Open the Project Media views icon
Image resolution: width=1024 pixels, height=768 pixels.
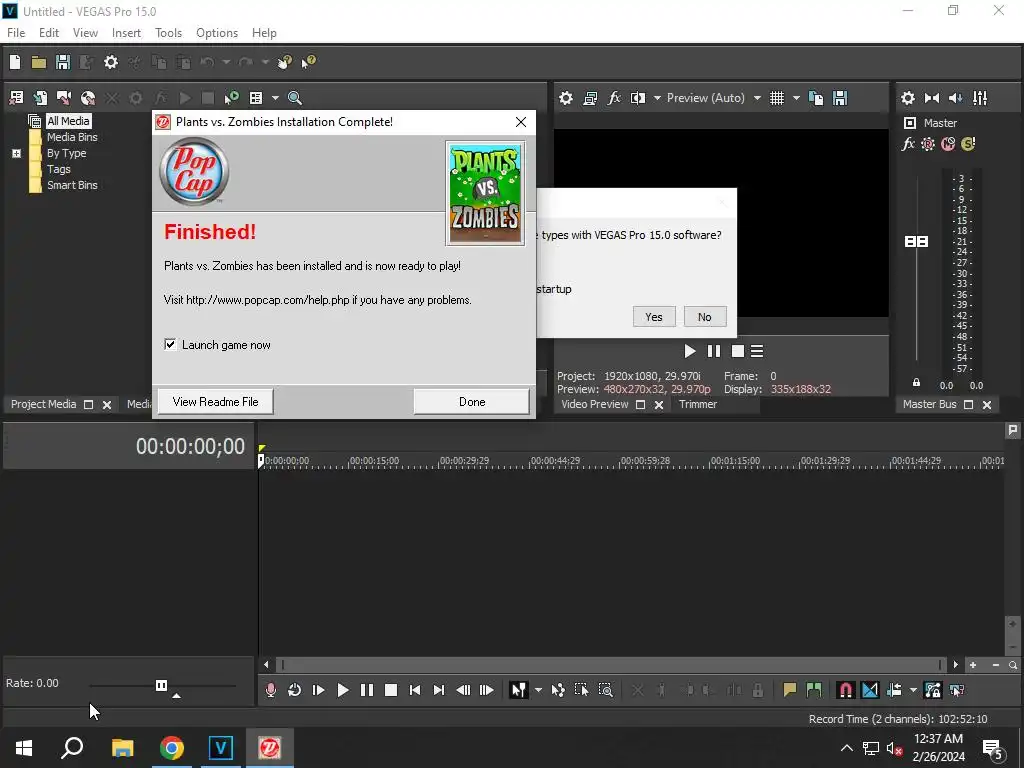(x=256, y=98)
